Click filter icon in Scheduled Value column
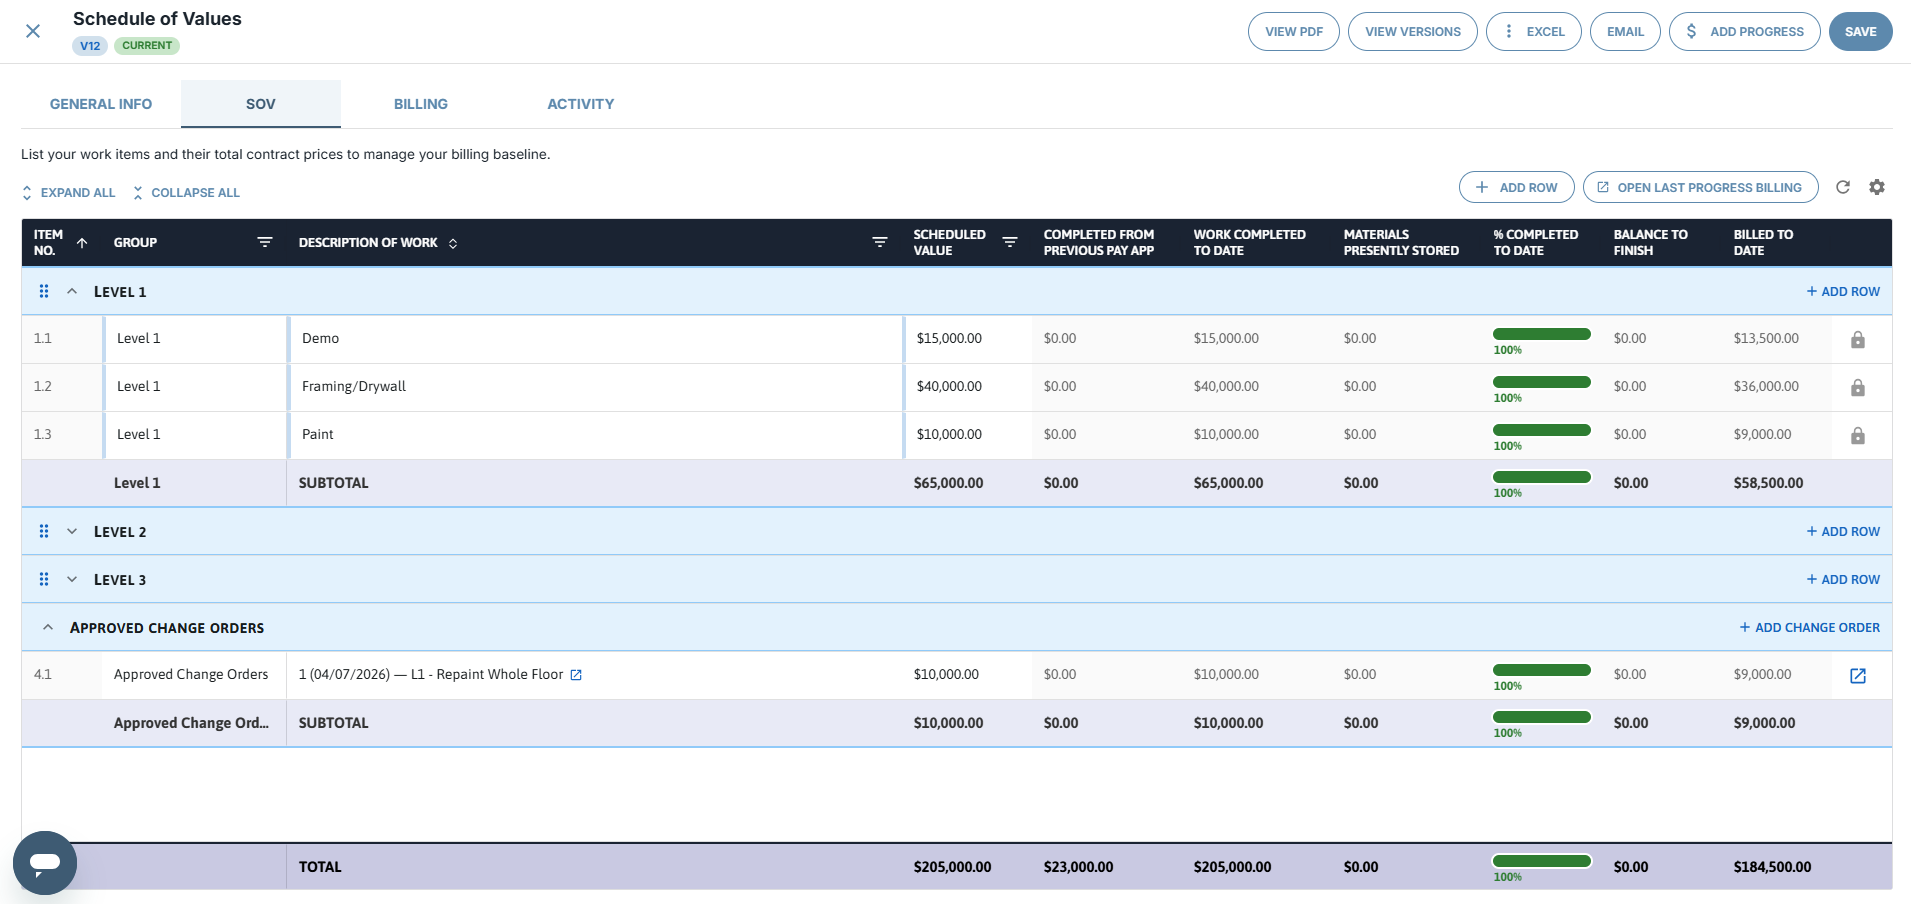Image resolution: width=1911 pixels, height=904 pixels. [1010, 242]
